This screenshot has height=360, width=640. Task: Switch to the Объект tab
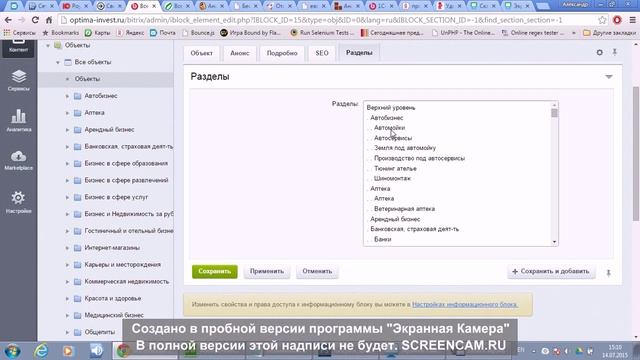click(x=201, y=53)
